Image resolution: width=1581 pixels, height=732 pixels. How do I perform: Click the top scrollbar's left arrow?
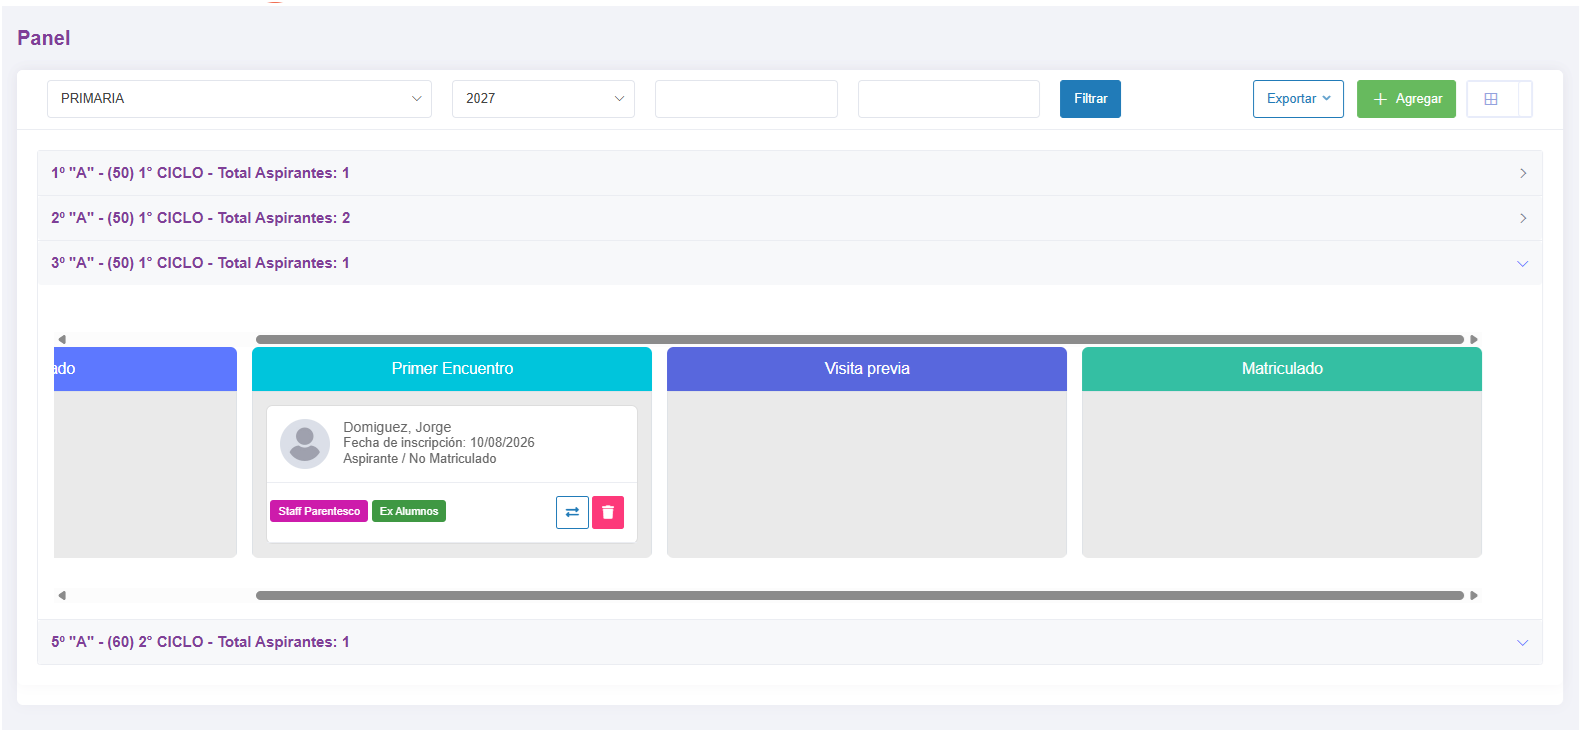tap(62, 339)
